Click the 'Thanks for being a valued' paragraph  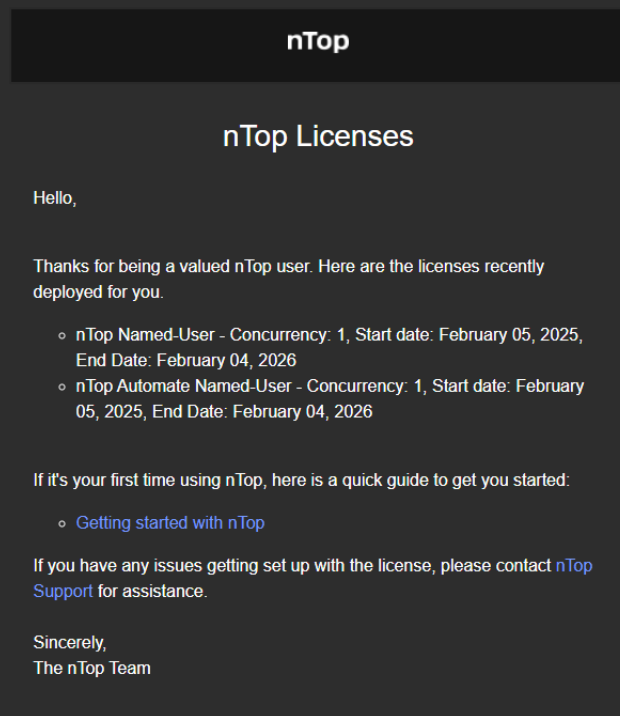pos(289,279)
